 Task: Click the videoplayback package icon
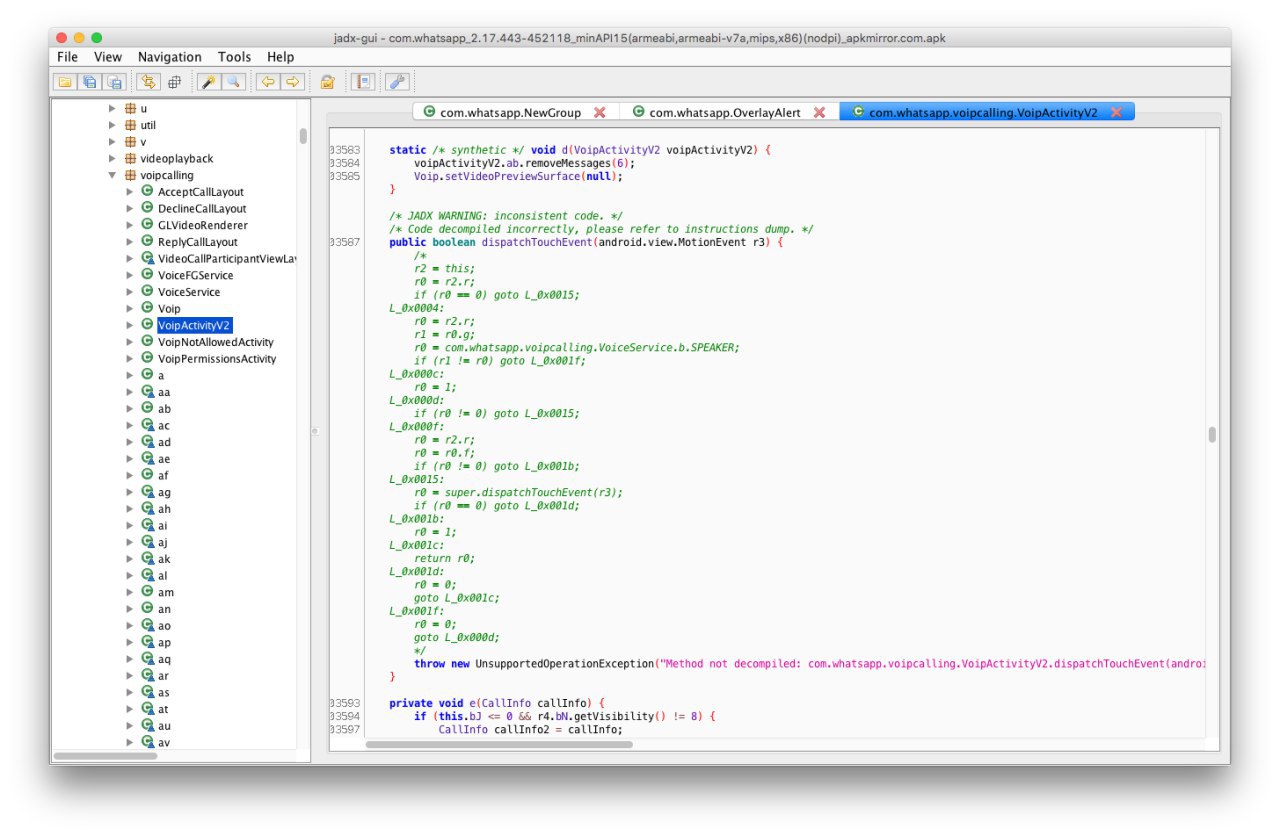(x=130, y=158)
